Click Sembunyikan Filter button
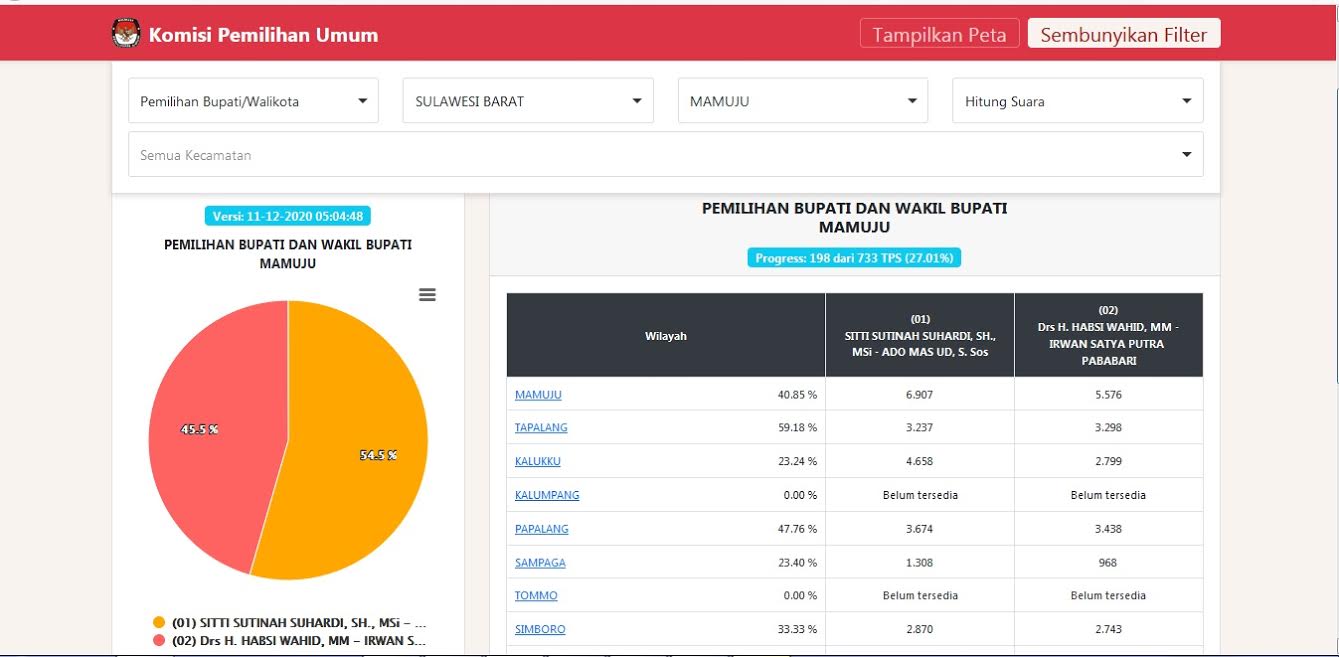Screen dimensions: 1339x657 (x=1123, y=34)
